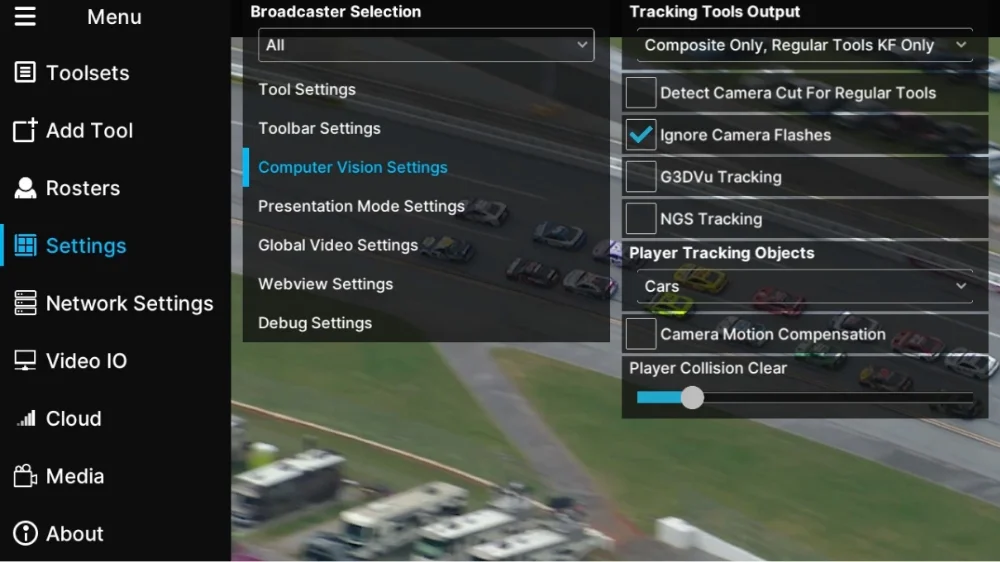Open the Tracking Tools Output dropdown
The height and width of the screenshot is (562, 1000).
pos(805,45)
